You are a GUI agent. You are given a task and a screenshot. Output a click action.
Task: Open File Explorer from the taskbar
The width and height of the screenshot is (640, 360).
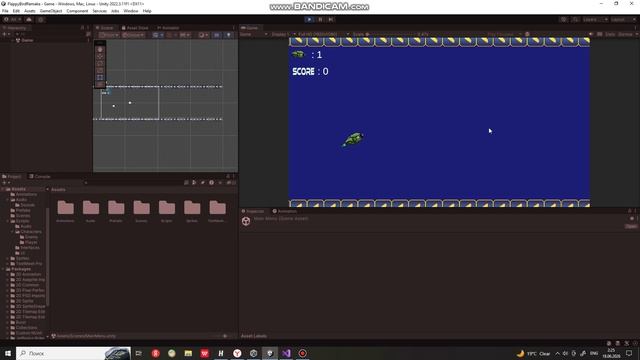click(x=188, y=353)
